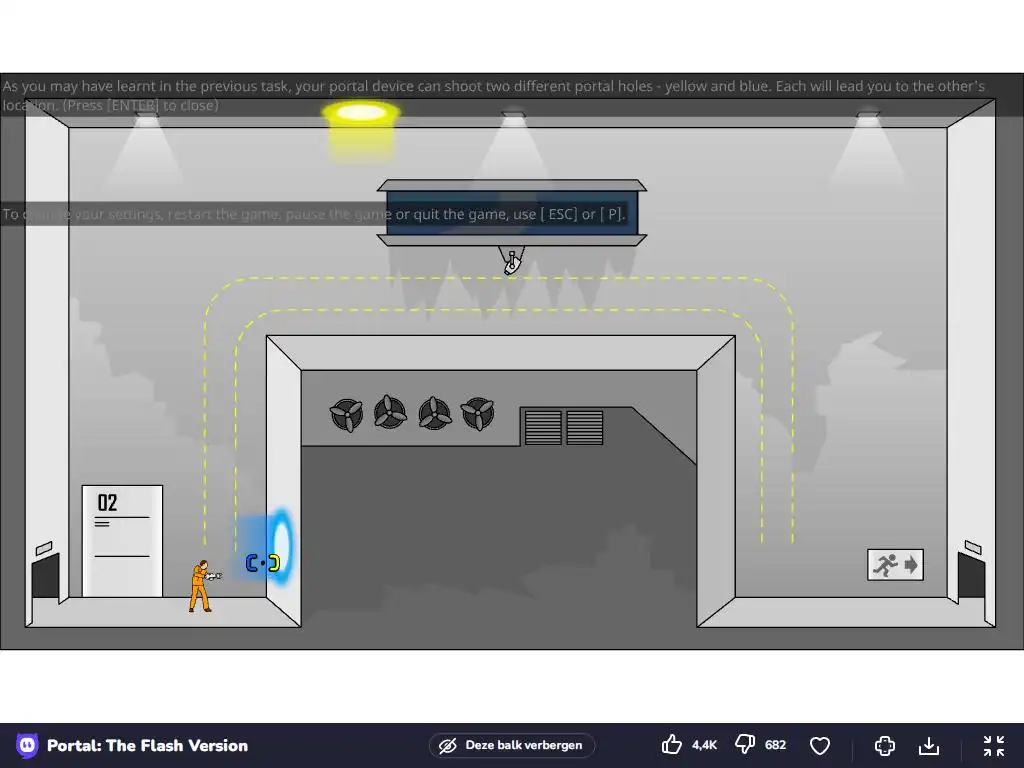Screen dimensions: 1024x768
Task: Click the 4,4K likes count
Action: click(704, 745)
